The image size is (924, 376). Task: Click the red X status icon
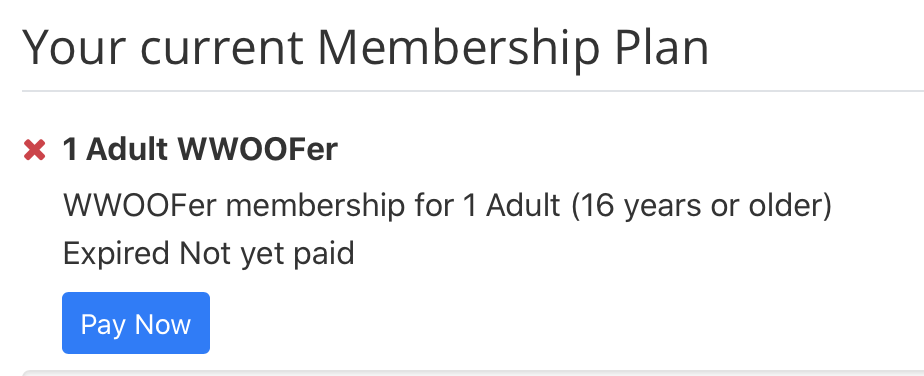[x=34, y=150]
